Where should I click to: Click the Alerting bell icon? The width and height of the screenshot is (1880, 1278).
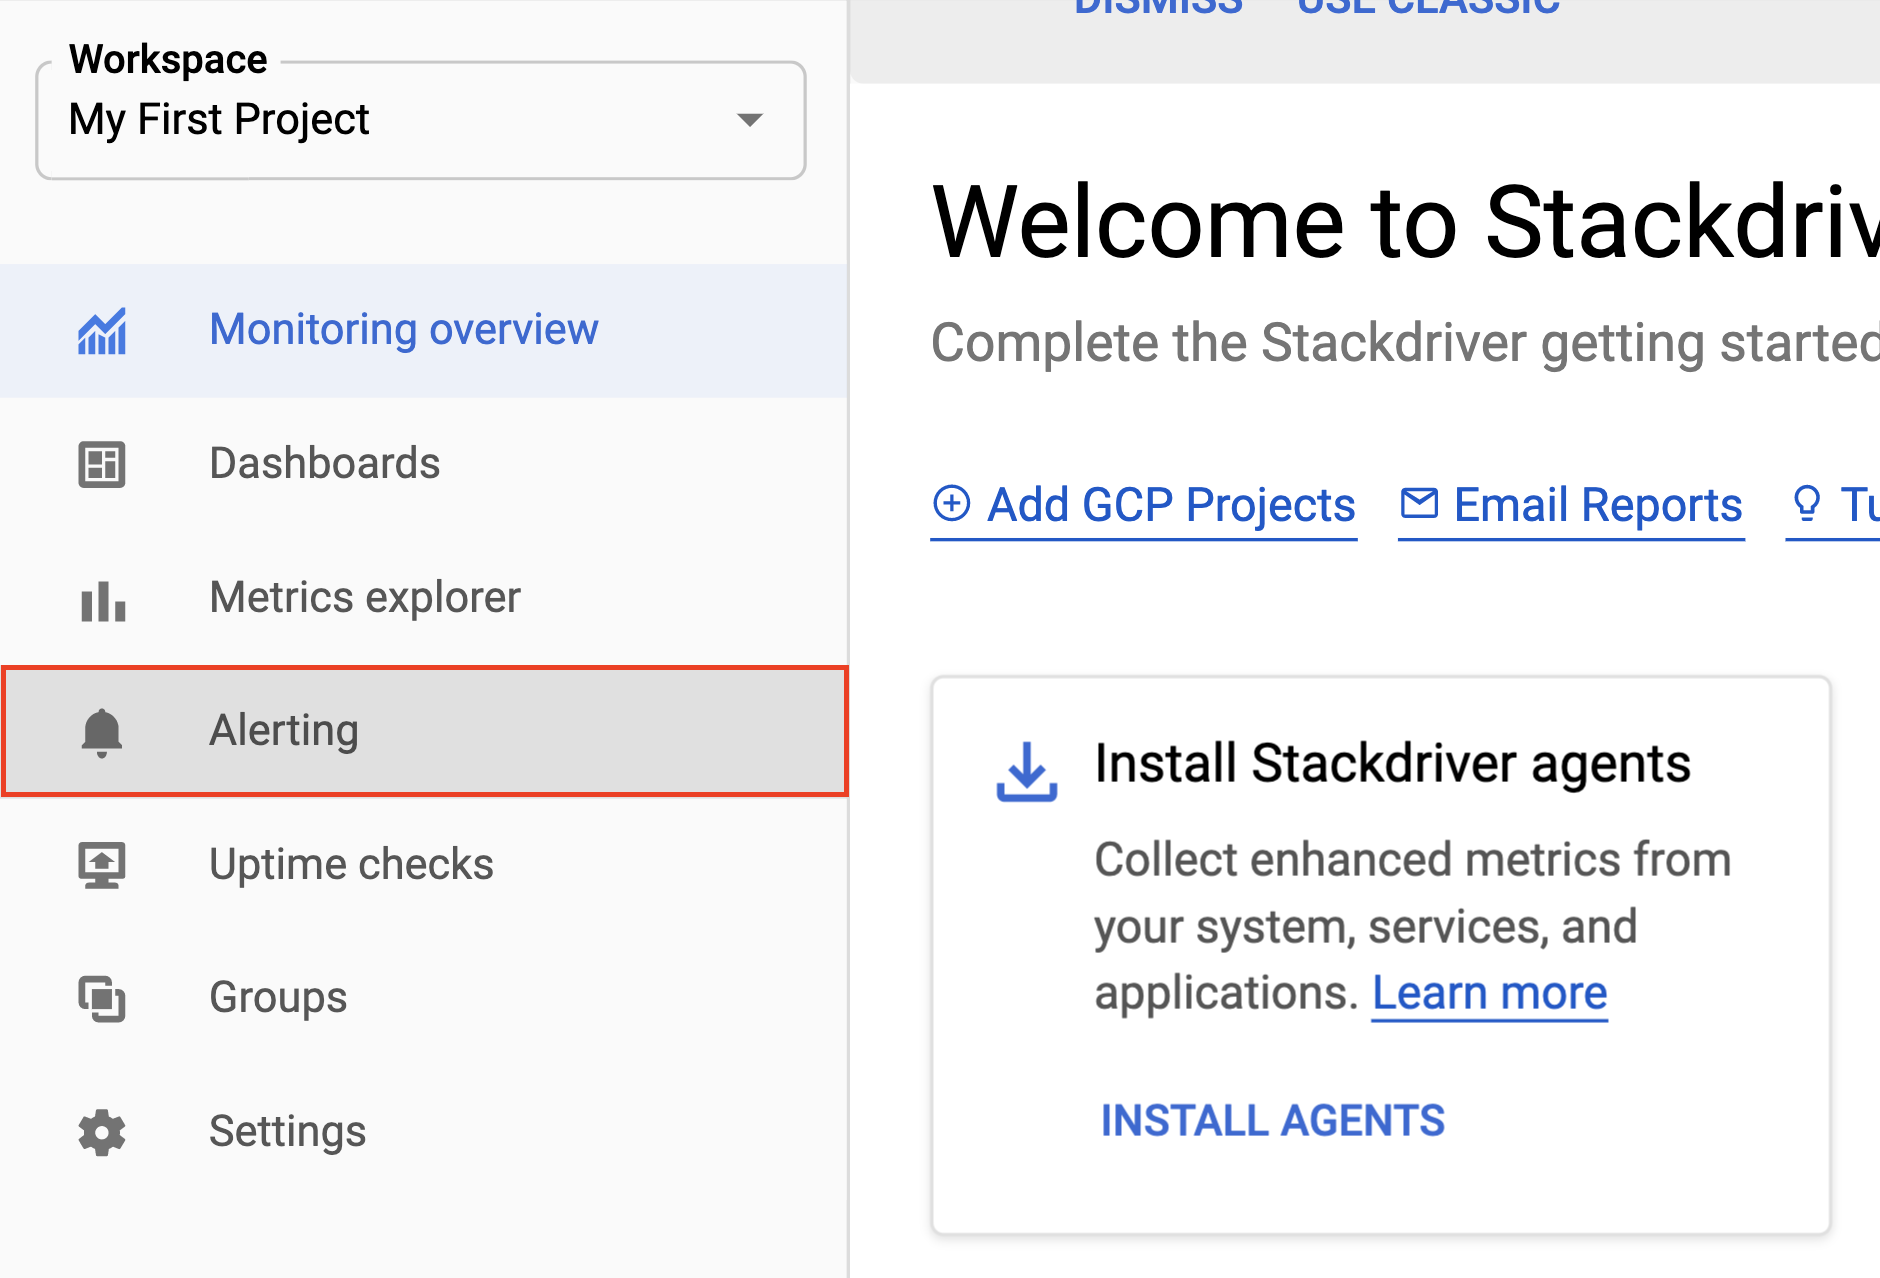(x=102, y=732)
